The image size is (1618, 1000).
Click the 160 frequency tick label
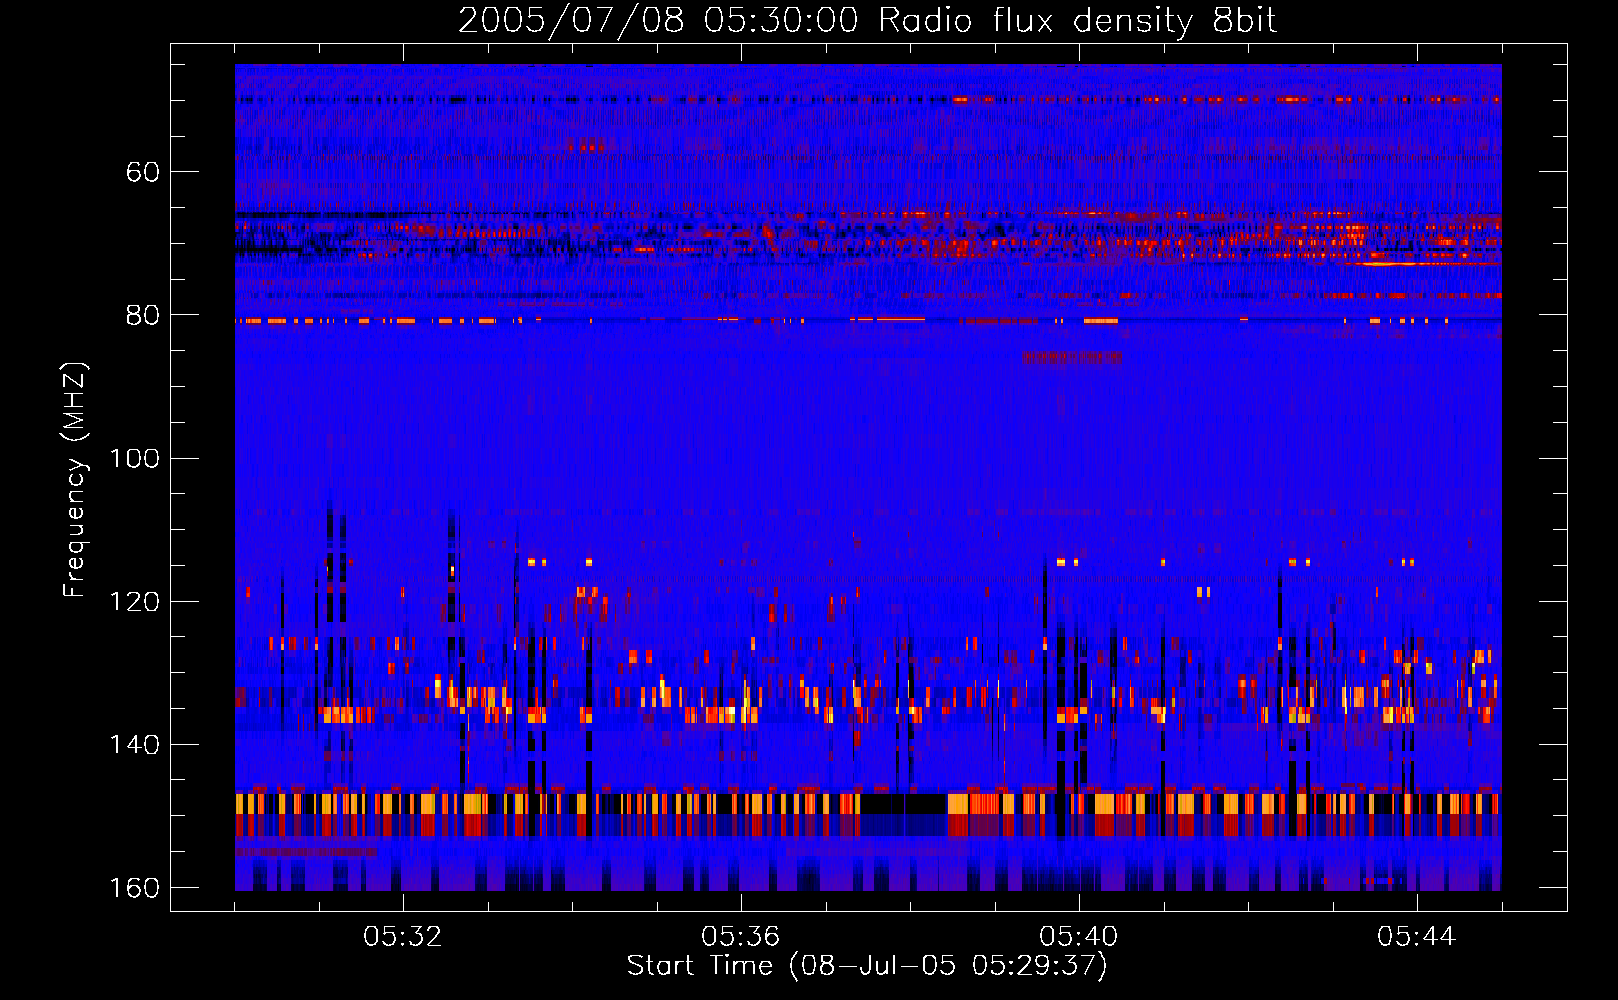[134, 888]
